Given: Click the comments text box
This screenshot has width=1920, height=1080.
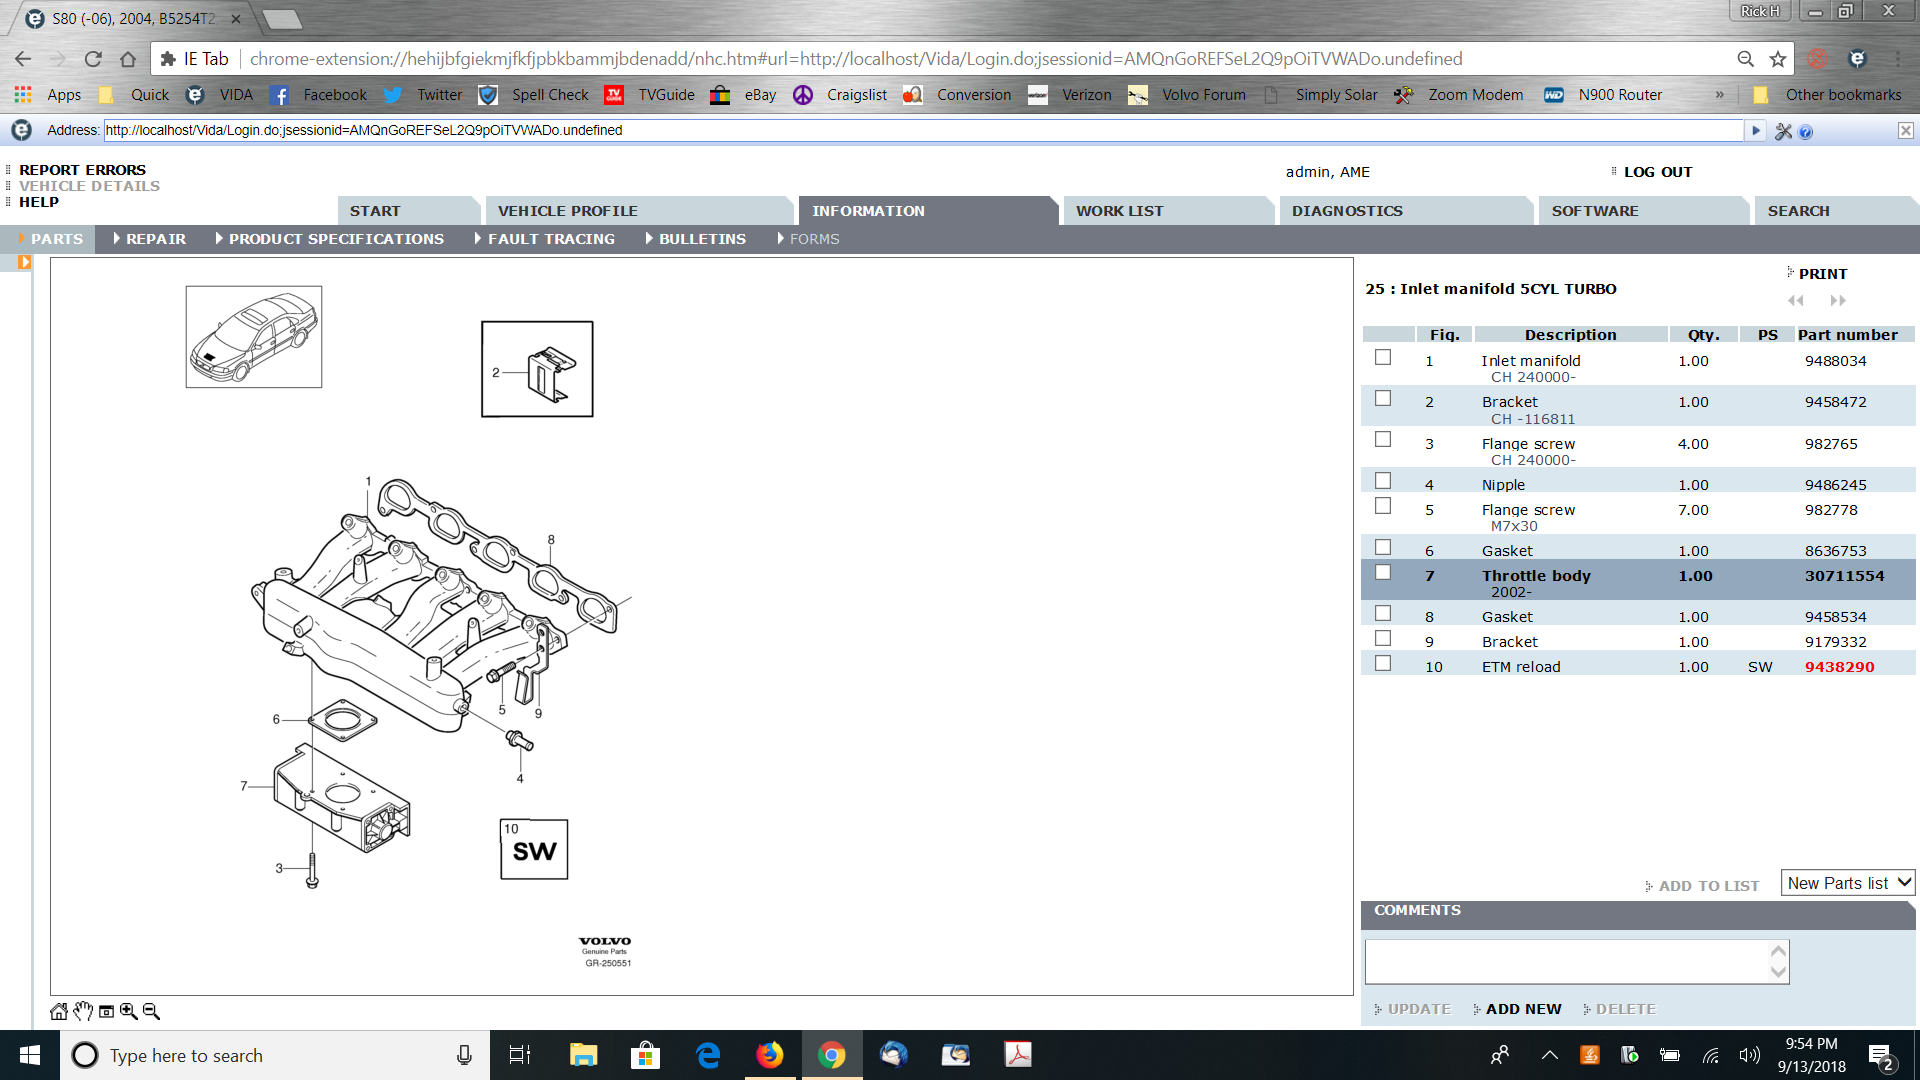Looking at the screenshot, I should pyautogui.click(x=1567, y=961).
